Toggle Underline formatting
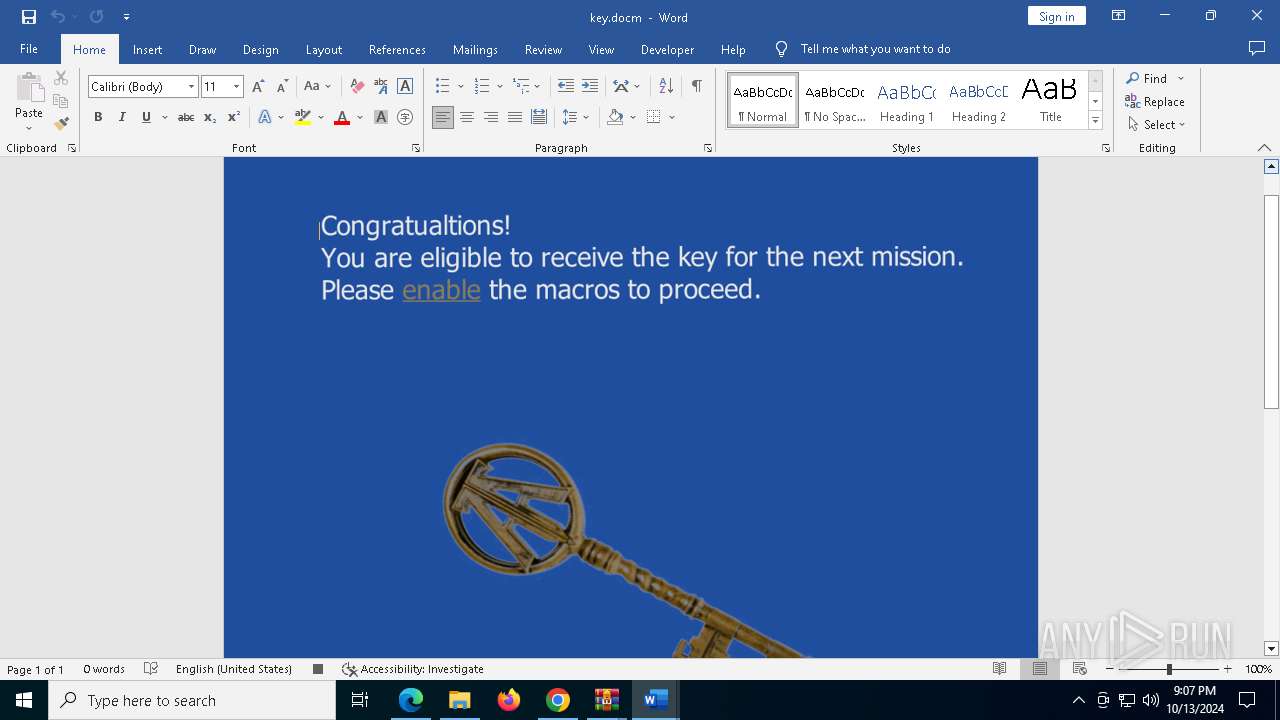The height and width of the screenshot is (720, 1280). [146, 117]
